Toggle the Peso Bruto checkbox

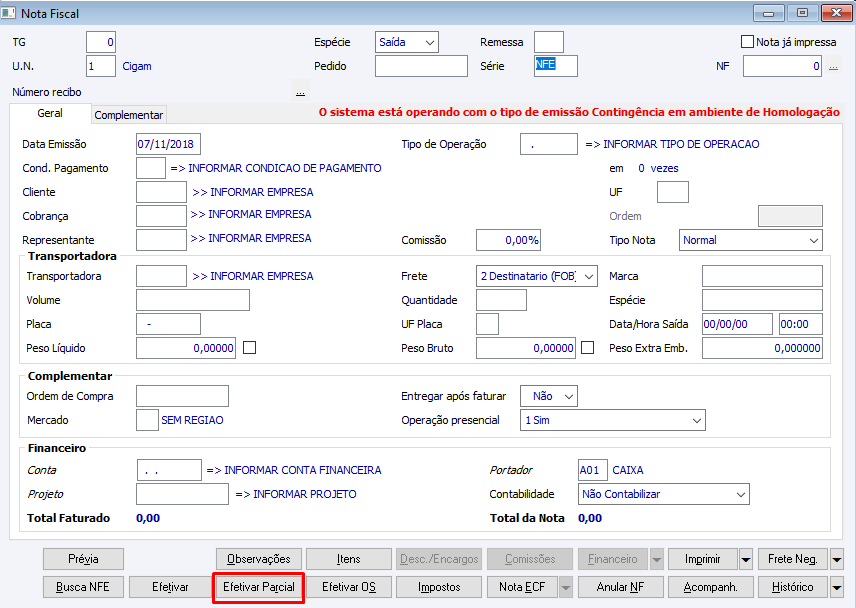(x=587, y=348)
